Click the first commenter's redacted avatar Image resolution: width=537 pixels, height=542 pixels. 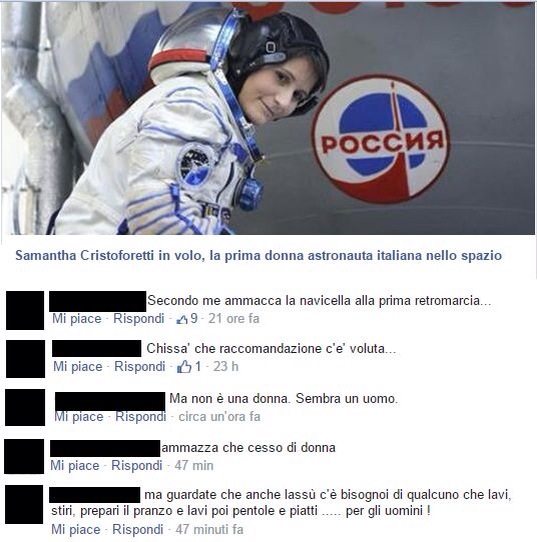point(25,310)
